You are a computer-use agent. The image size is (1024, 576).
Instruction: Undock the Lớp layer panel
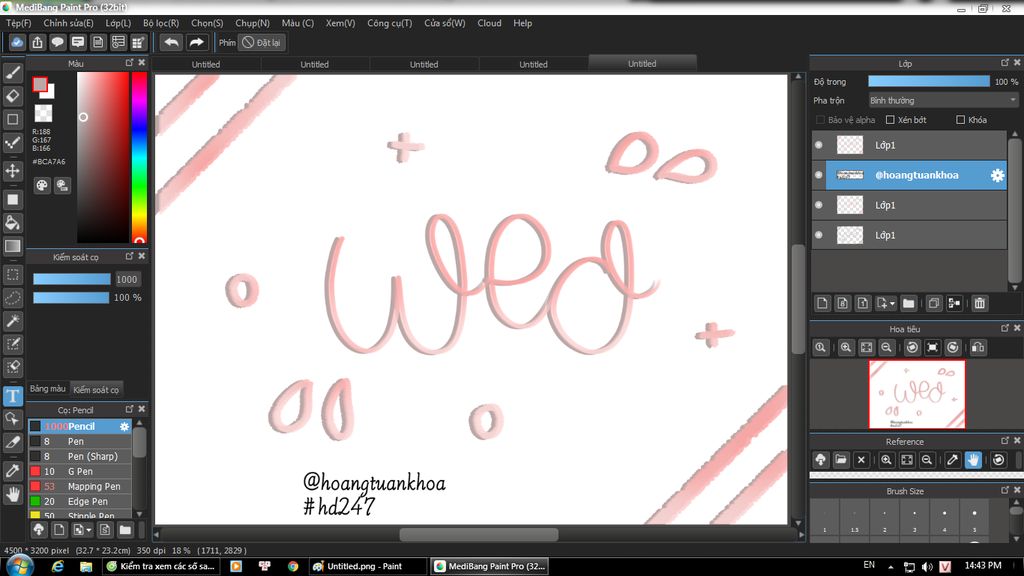point(1005,63)
